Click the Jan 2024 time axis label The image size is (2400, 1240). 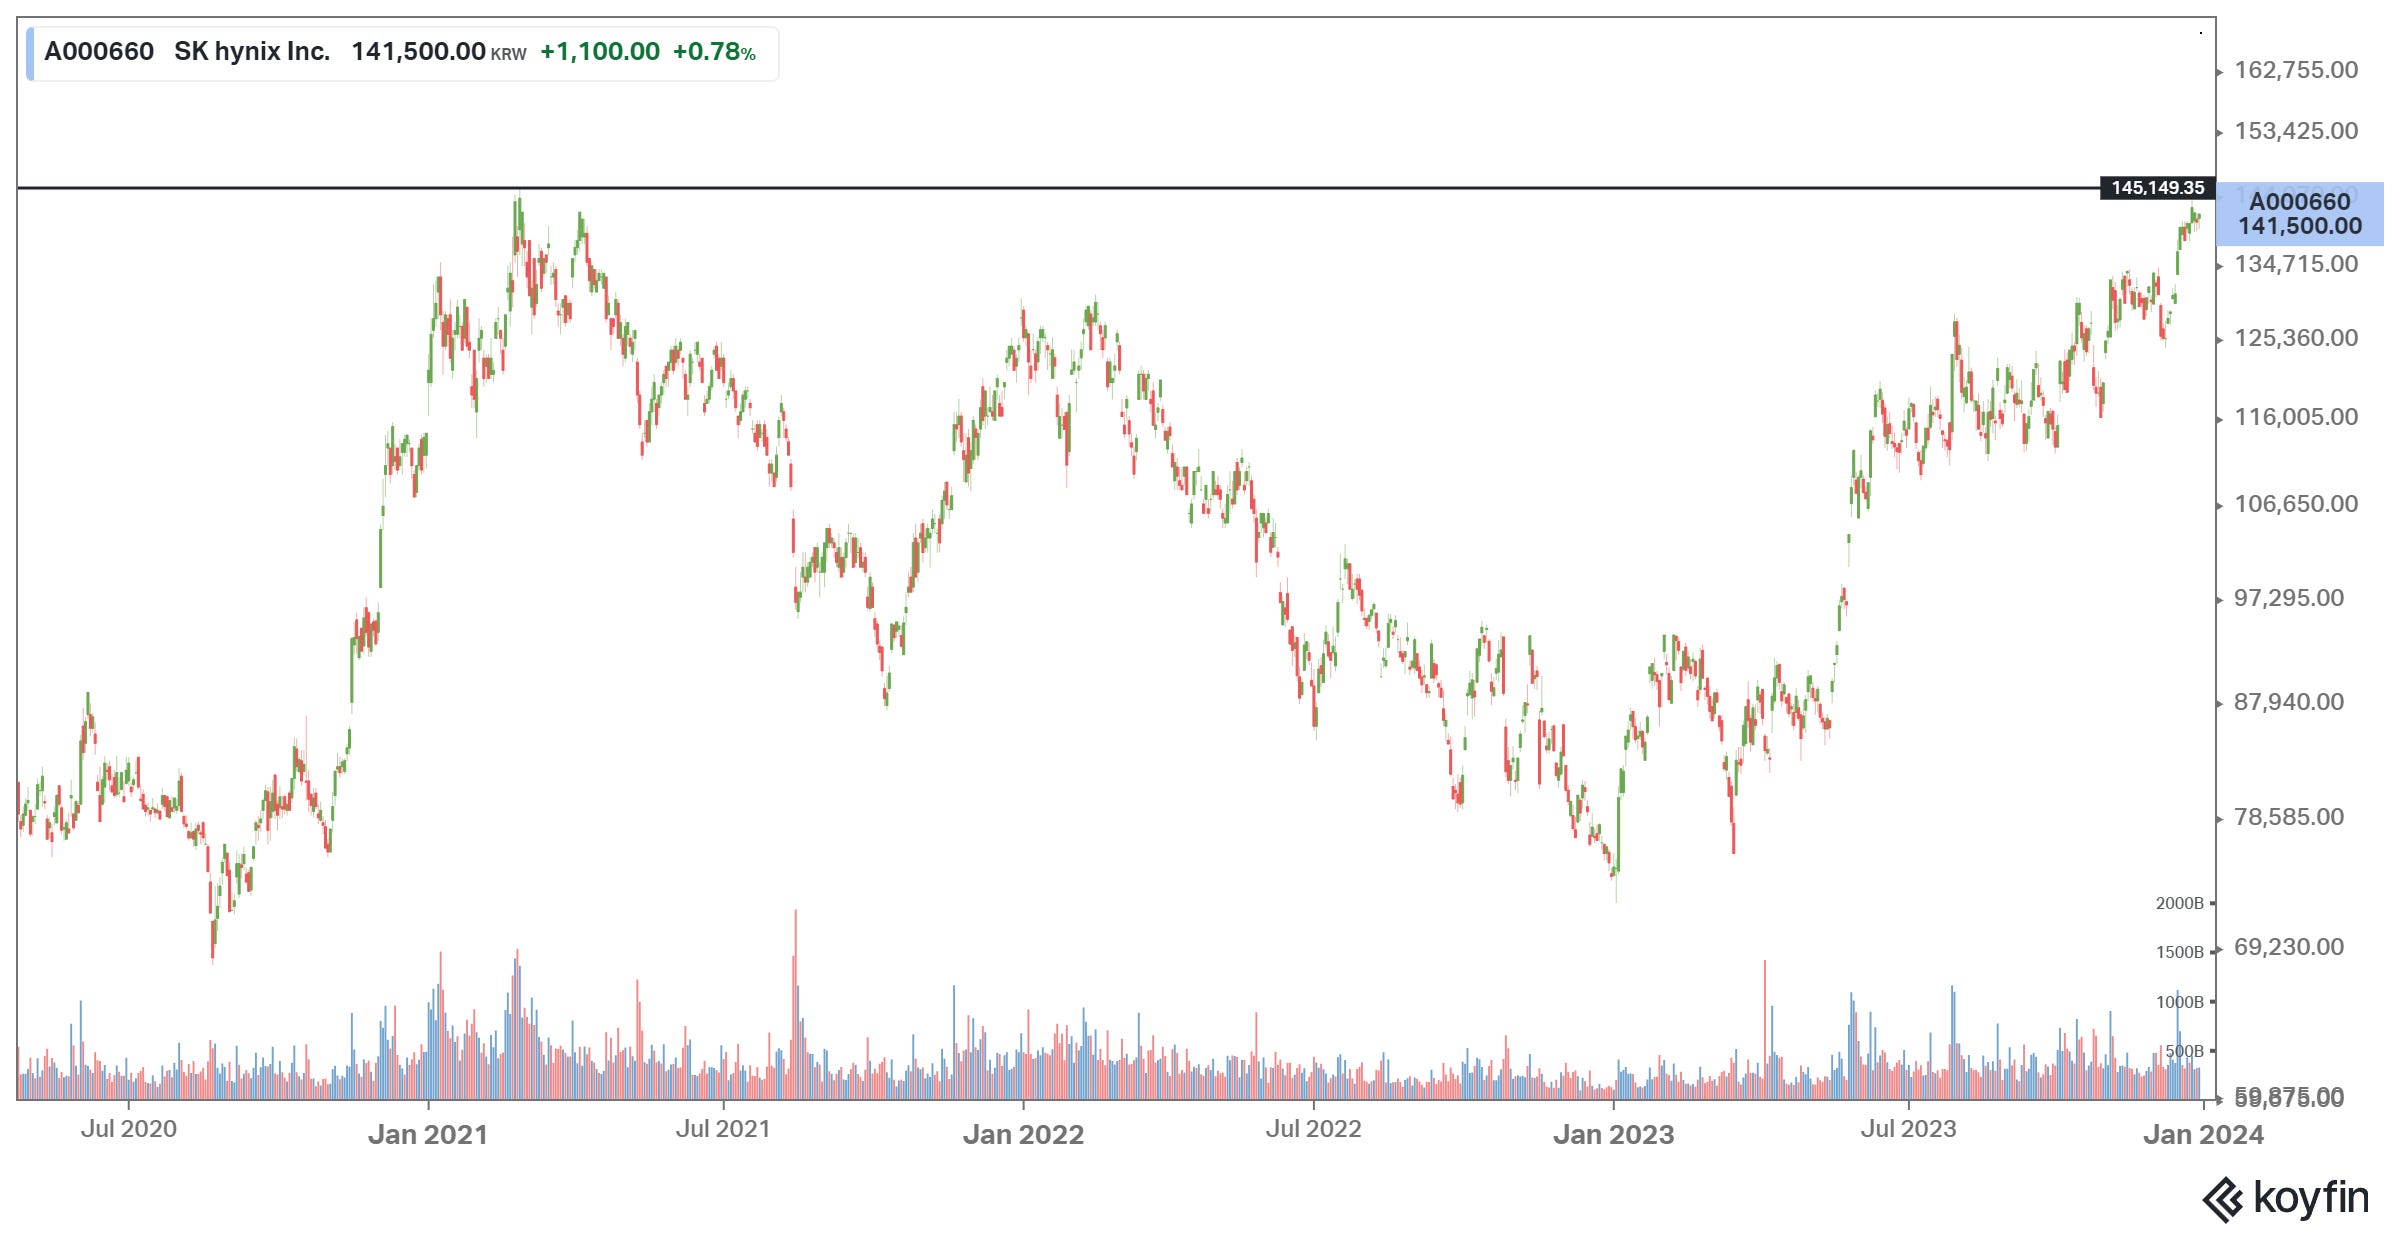coord(2203,1134)
